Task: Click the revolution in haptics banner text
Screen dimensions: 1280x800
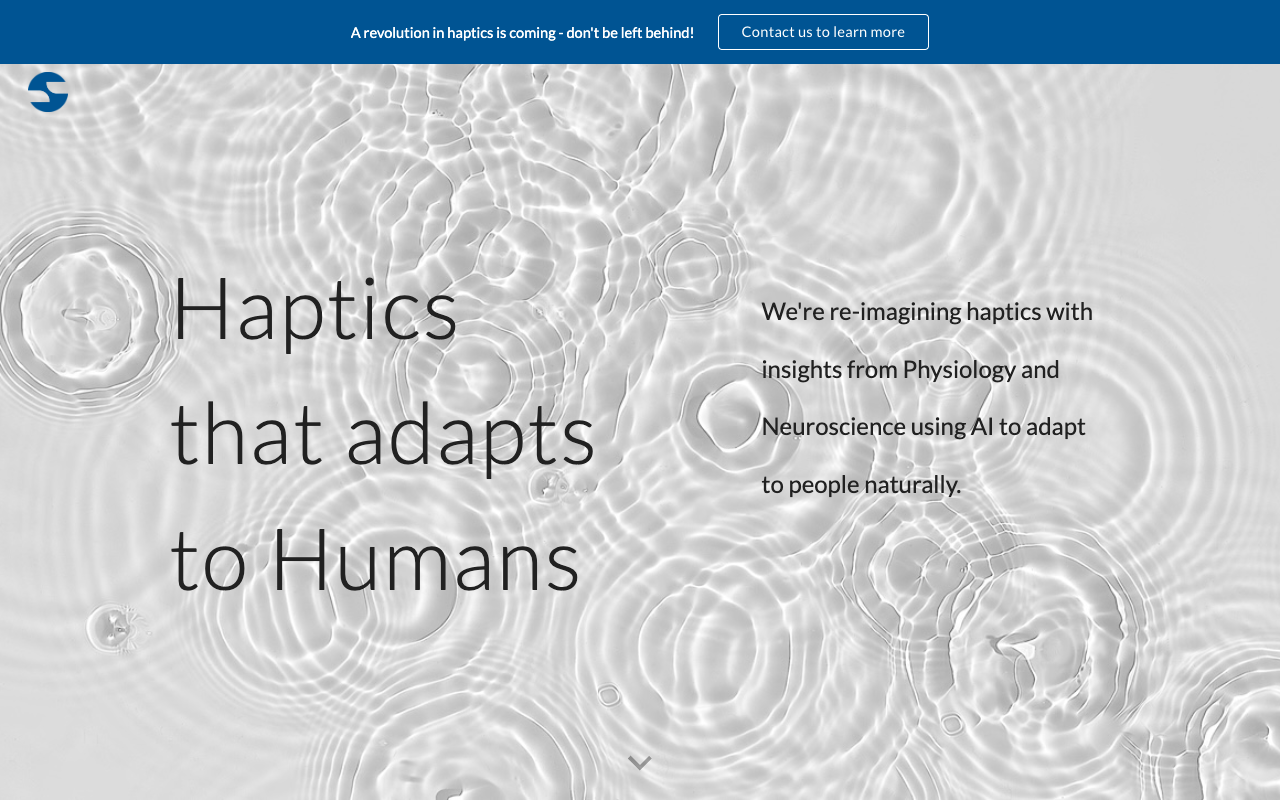Action: click(x=522, y=32)
